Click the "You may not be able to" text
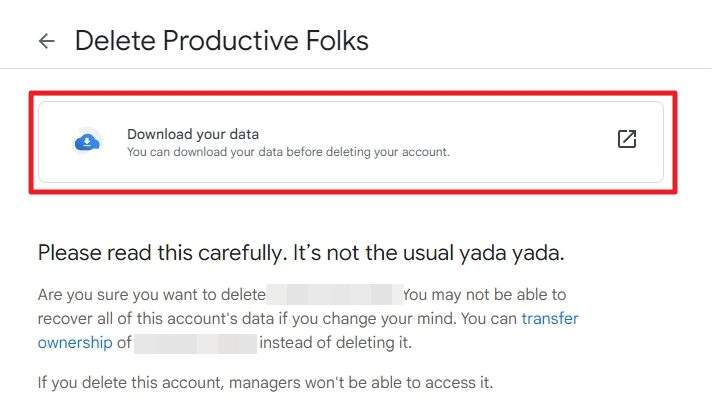The width and height of the screenshot is (712, 411). tap(485, 295)
